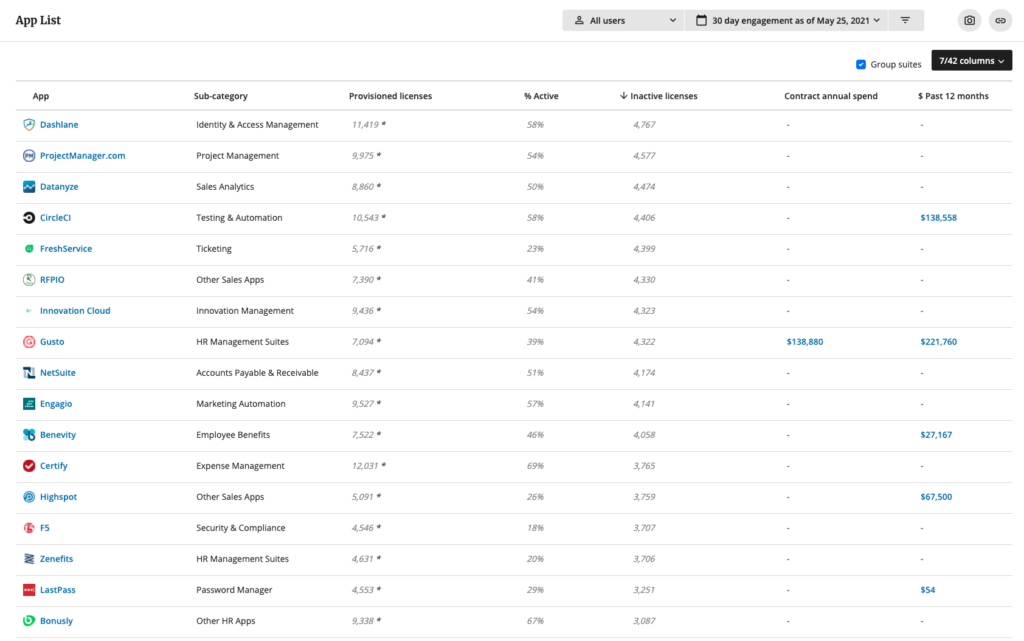Click the CircleCI app icon

pos(29,217)
